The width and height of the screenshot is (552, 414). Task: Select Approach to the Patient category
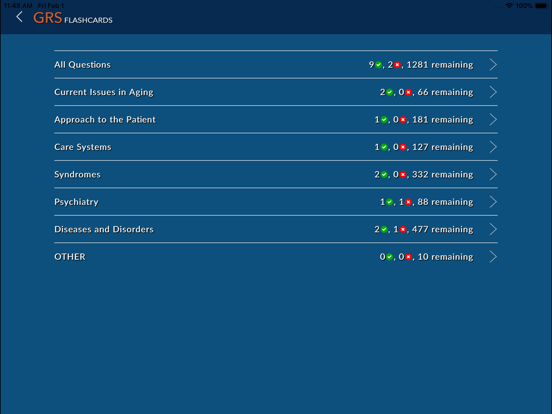click(276, 119)
